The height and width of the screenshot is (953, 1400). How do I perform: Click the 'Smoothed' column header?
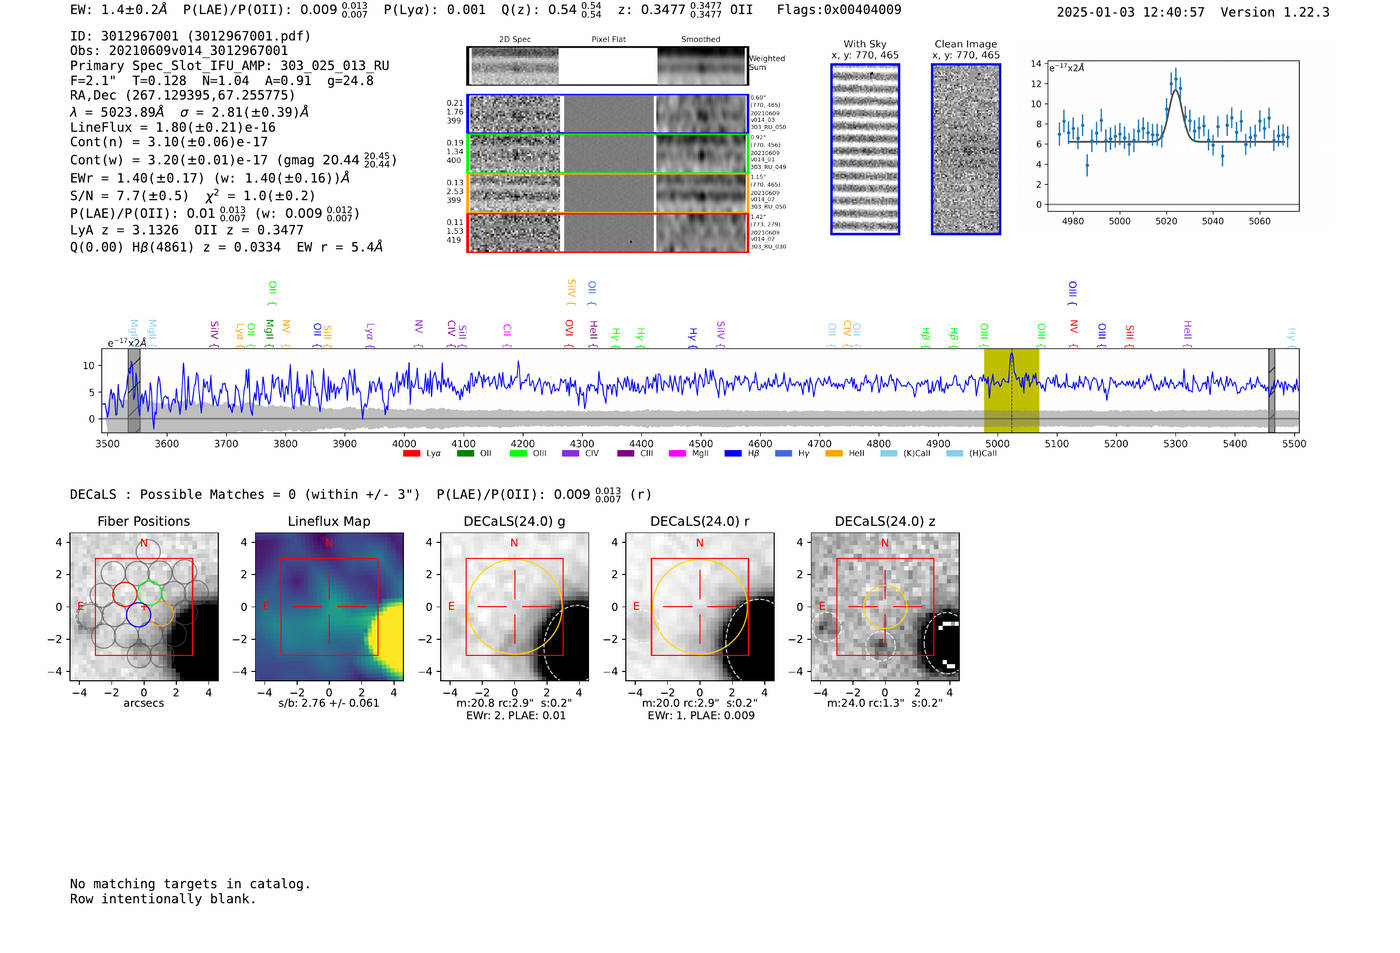point(701,39)
